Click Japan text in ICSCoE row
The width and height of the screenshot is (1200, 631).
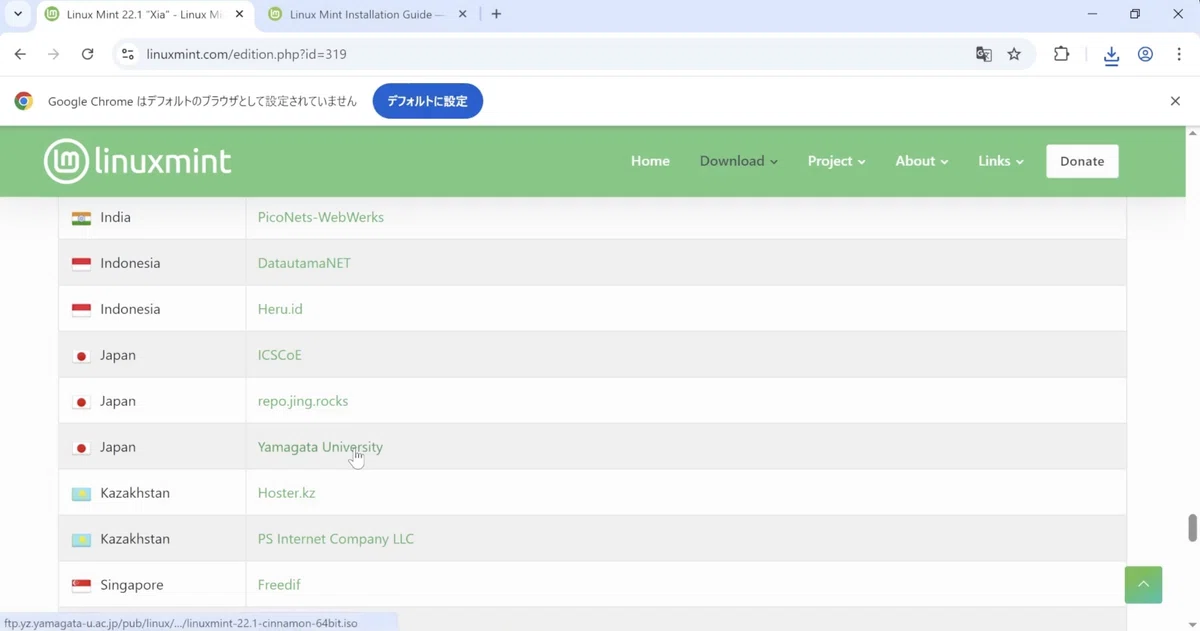pyautogui.click(x=118, y=355)
